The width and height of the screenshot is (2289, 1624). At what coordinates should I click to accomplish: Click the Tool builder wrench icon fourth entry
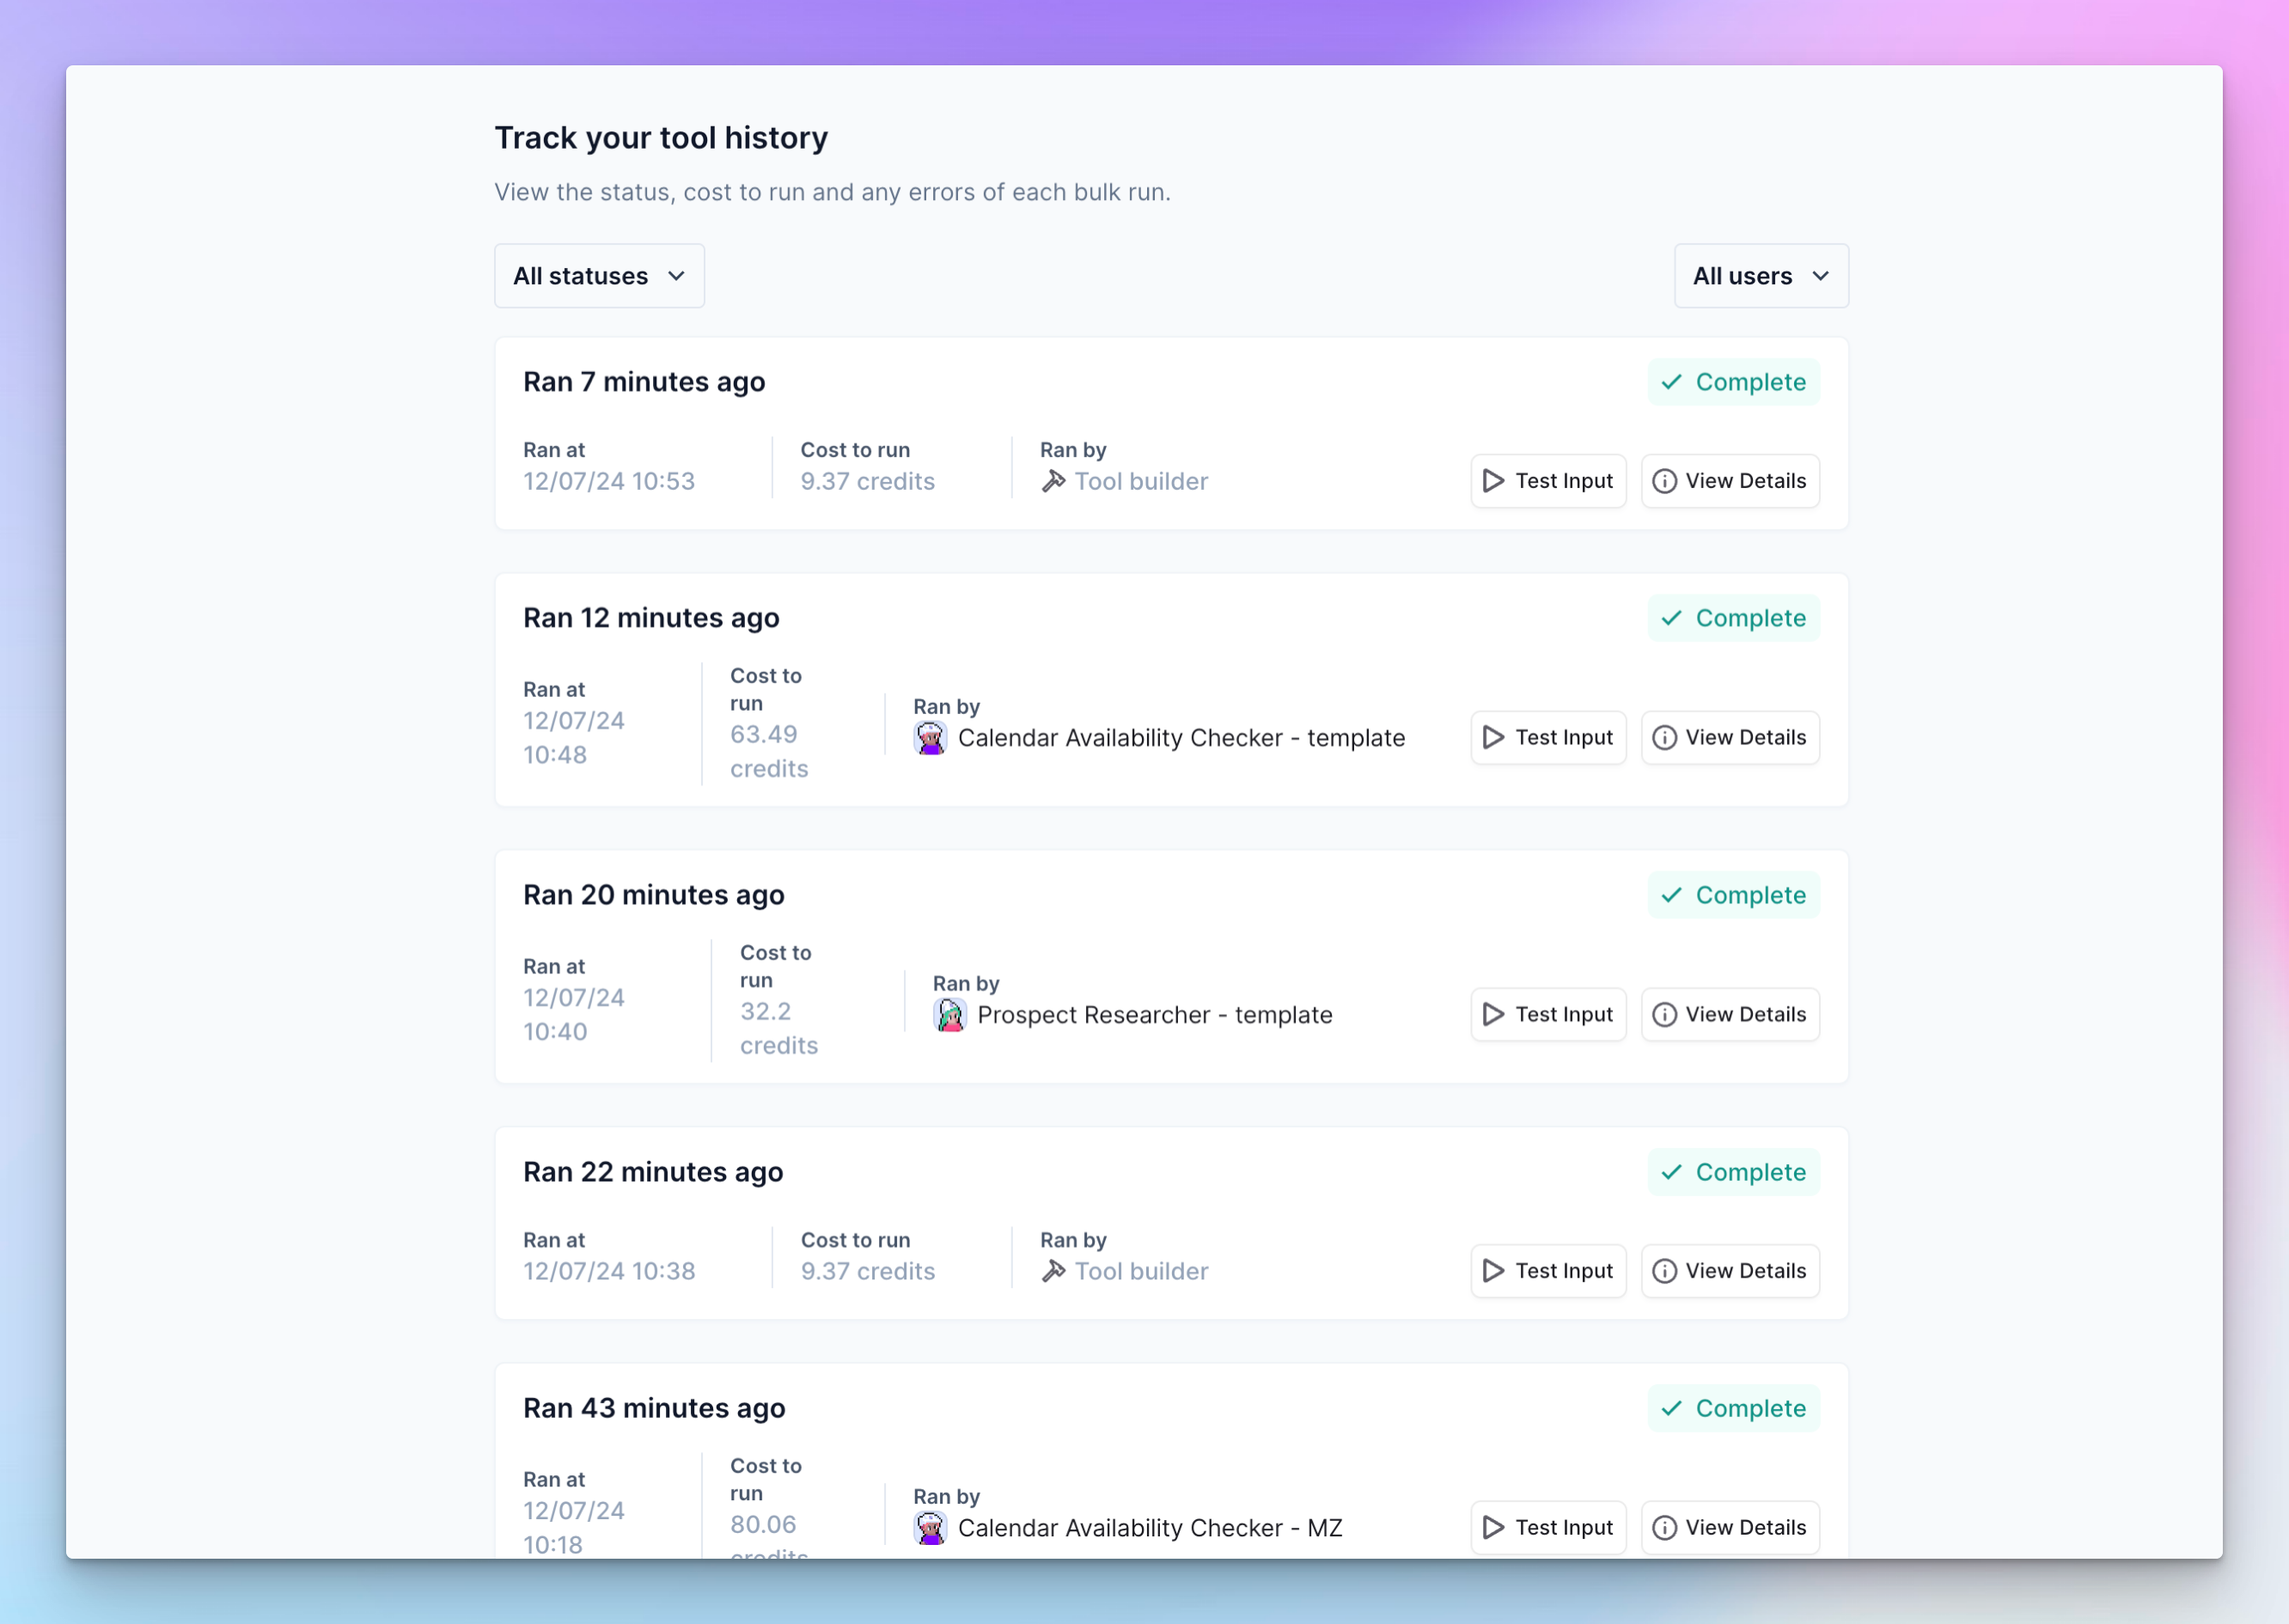click(x=1054, y=1271)
